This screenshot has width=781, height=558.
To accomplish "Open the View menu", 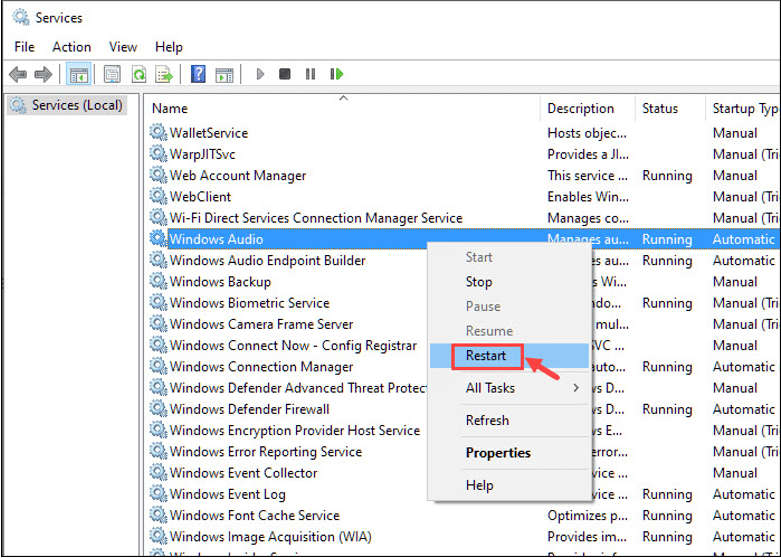I will [x=123, y=47].
